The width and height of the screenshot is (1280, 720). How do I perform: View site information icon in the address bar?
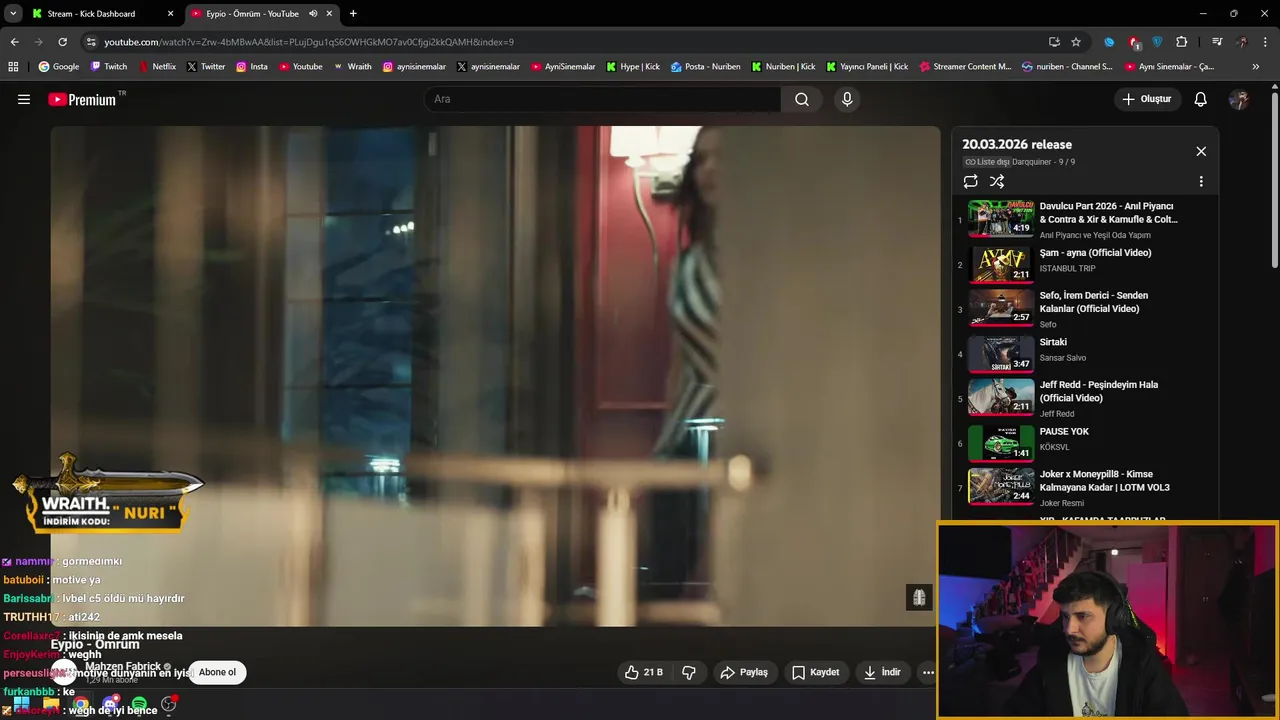point(91,42)
